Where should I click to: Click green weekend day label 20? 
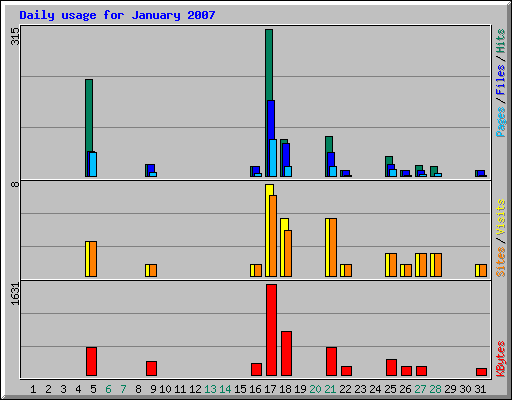(x=315, y=389)
